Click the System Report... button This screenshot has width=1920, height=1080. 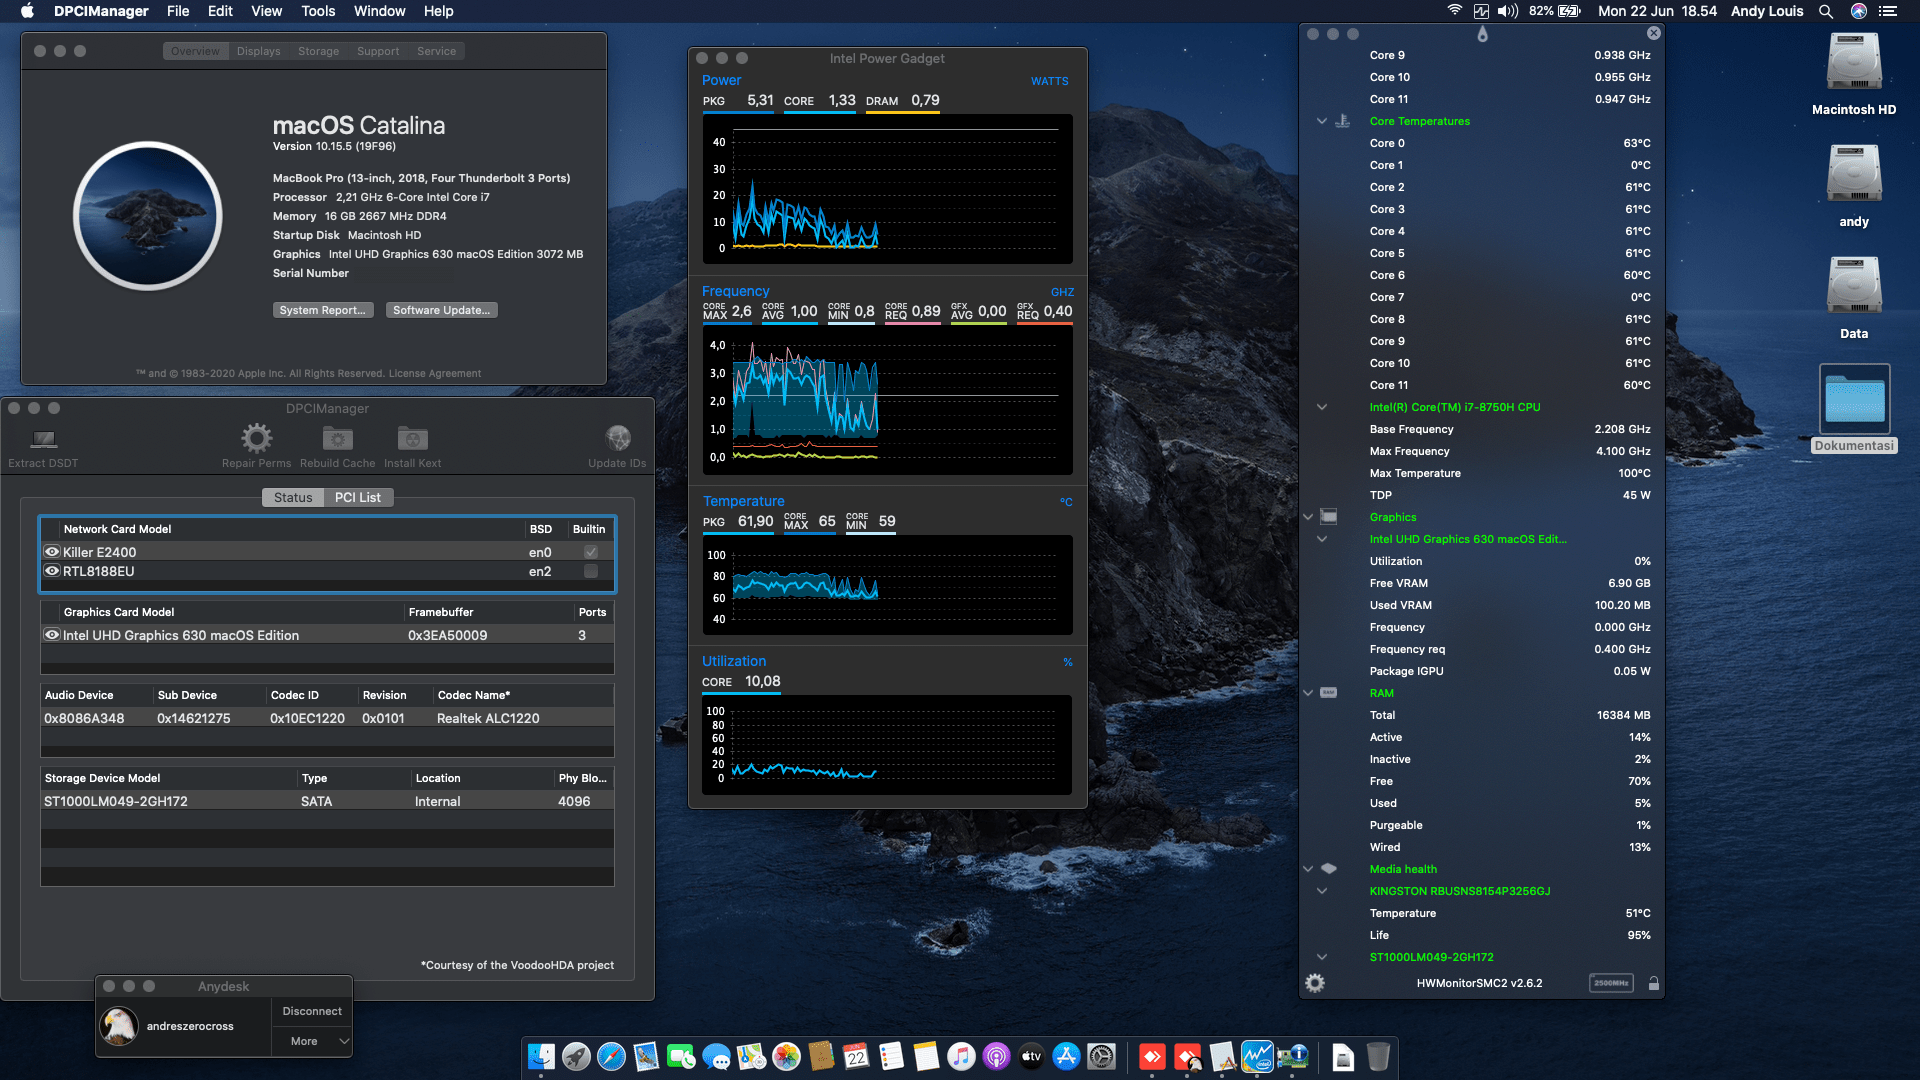pos(323,310)
